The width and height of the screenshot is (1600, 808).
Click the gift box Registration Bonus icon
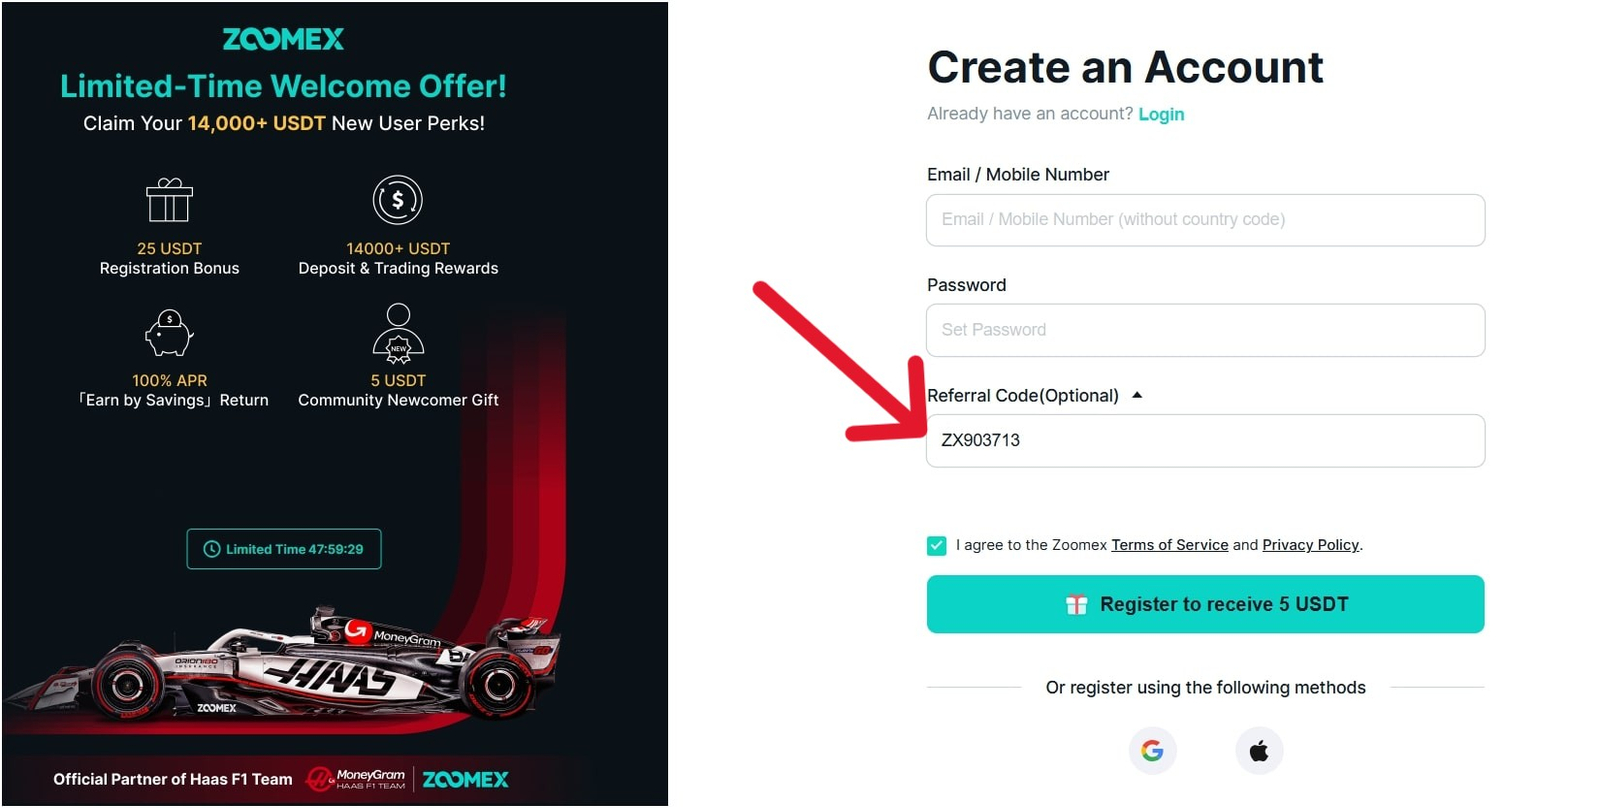pyautogui.click(x=169, y=200)
